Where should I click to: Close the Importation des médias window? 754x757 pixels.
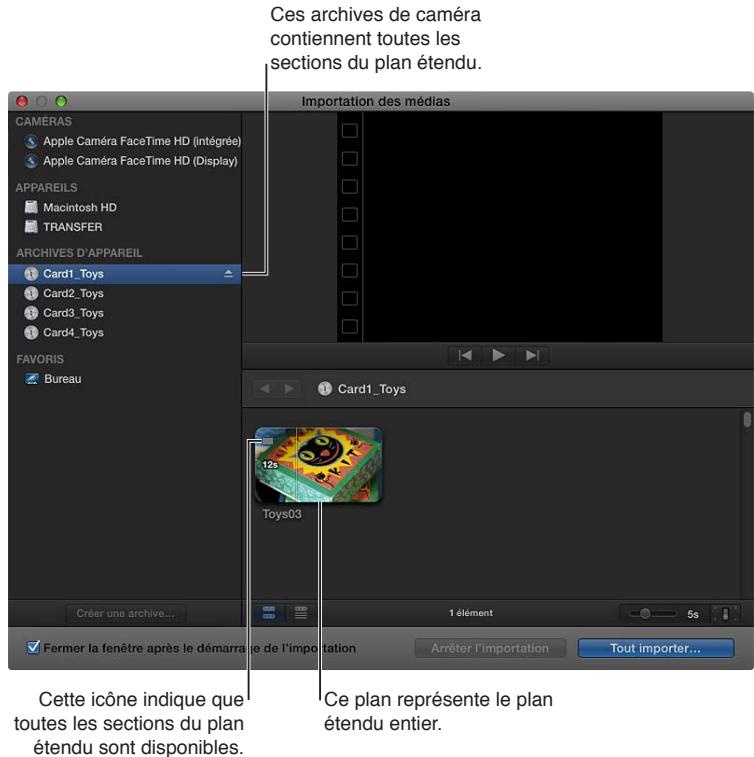22,101
